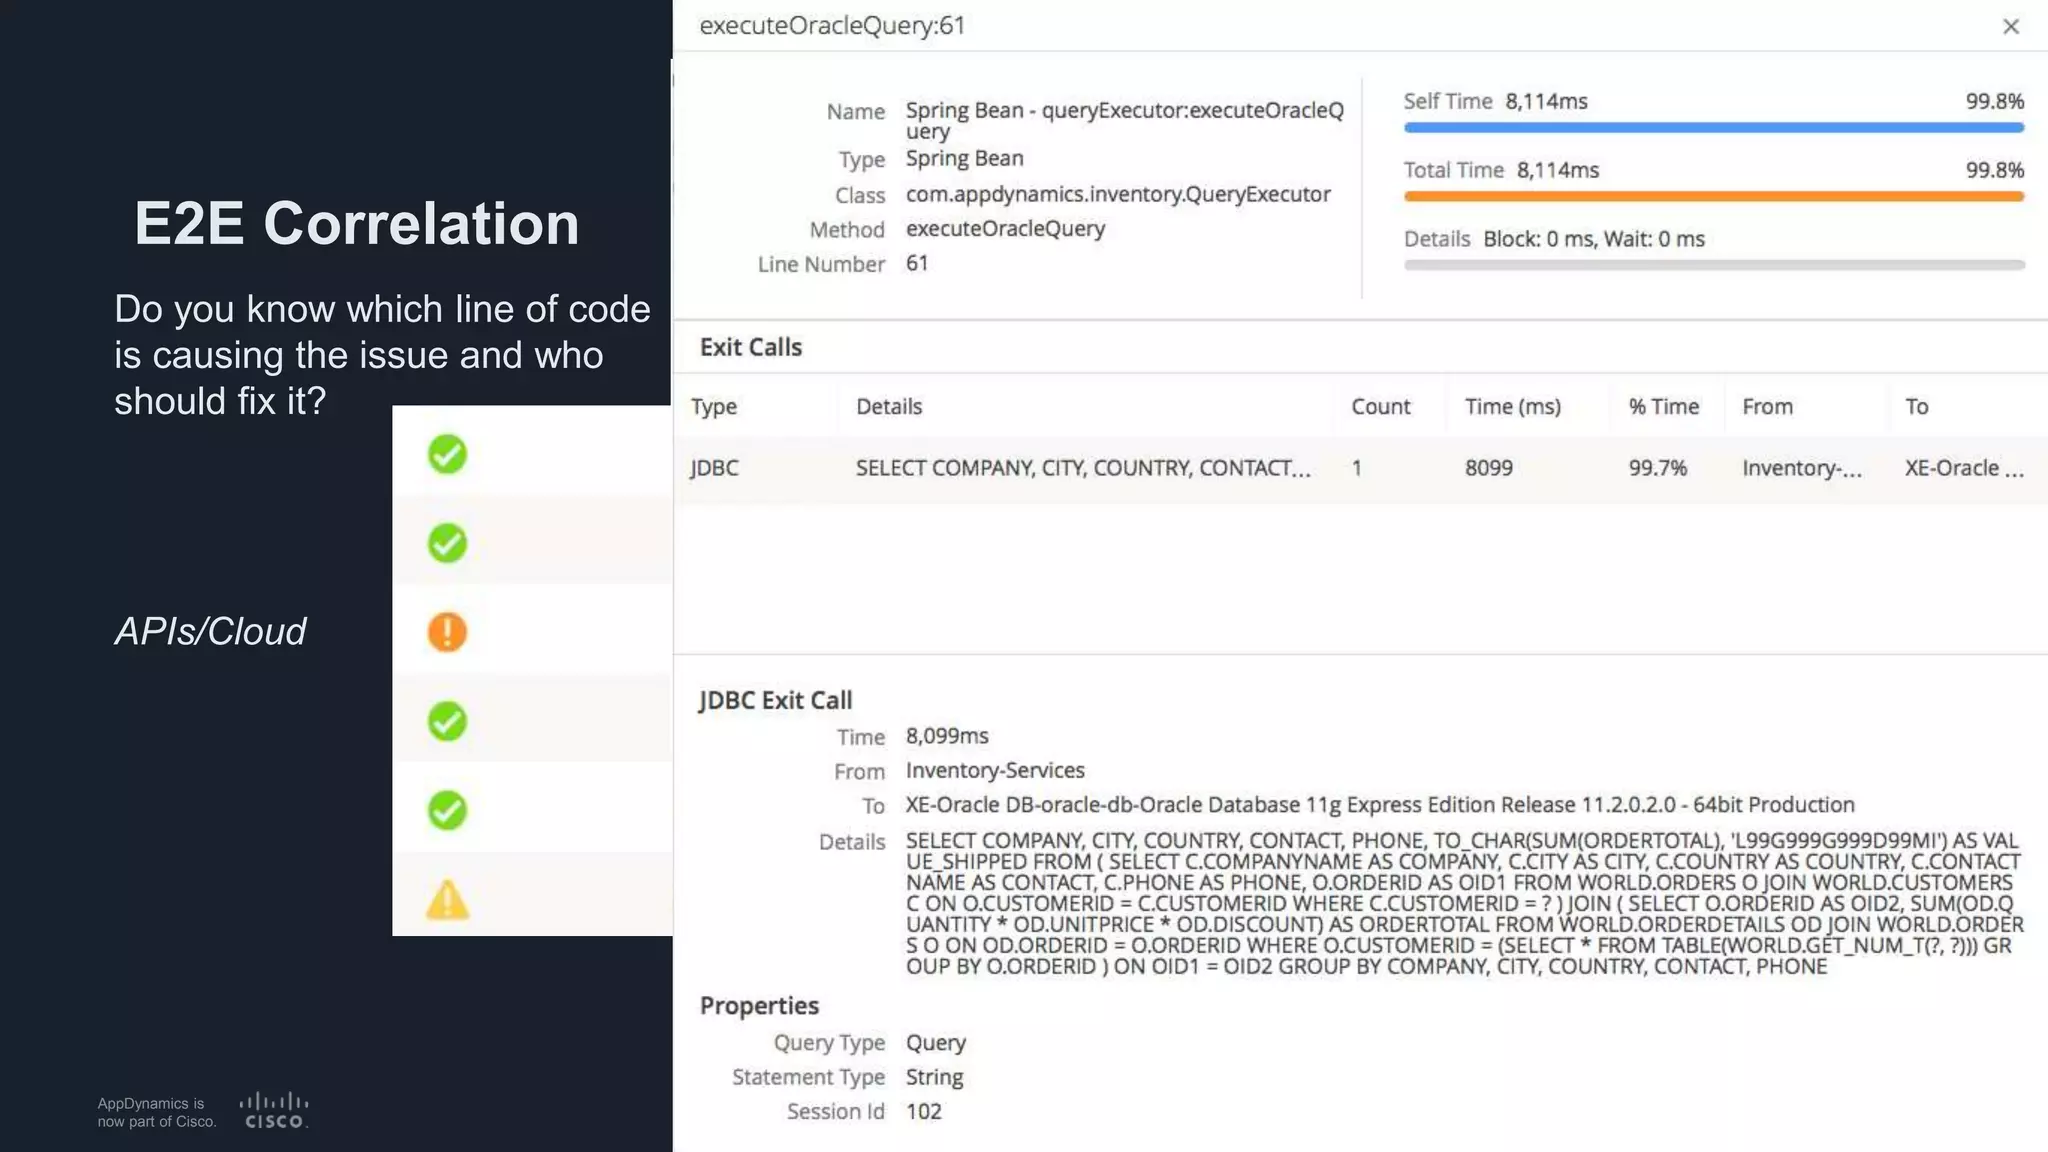Click the first green checkmark status icon
The width and height of the screenshot is (2048, 1152).
point(447,454)
